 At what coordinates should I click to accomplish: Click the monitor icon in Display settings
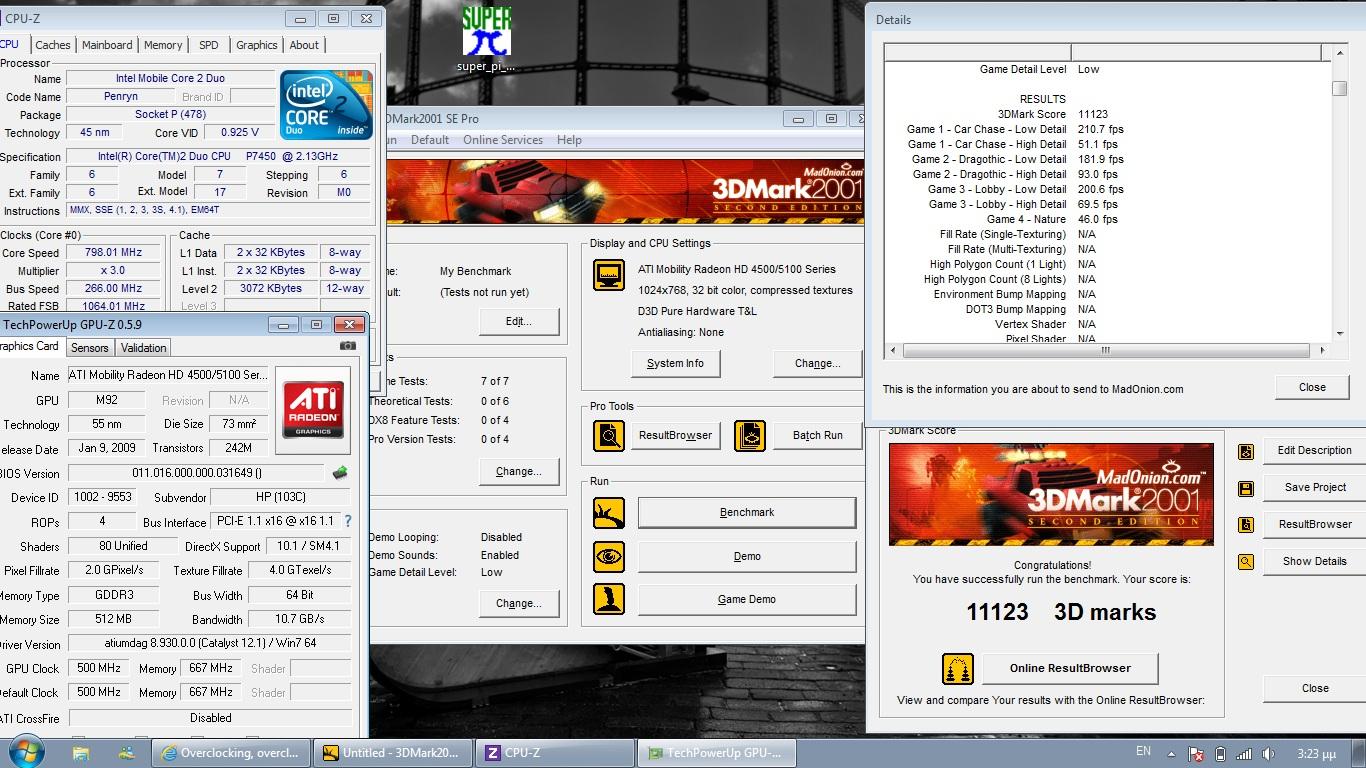pyautogui.click(x=609, y=275)
